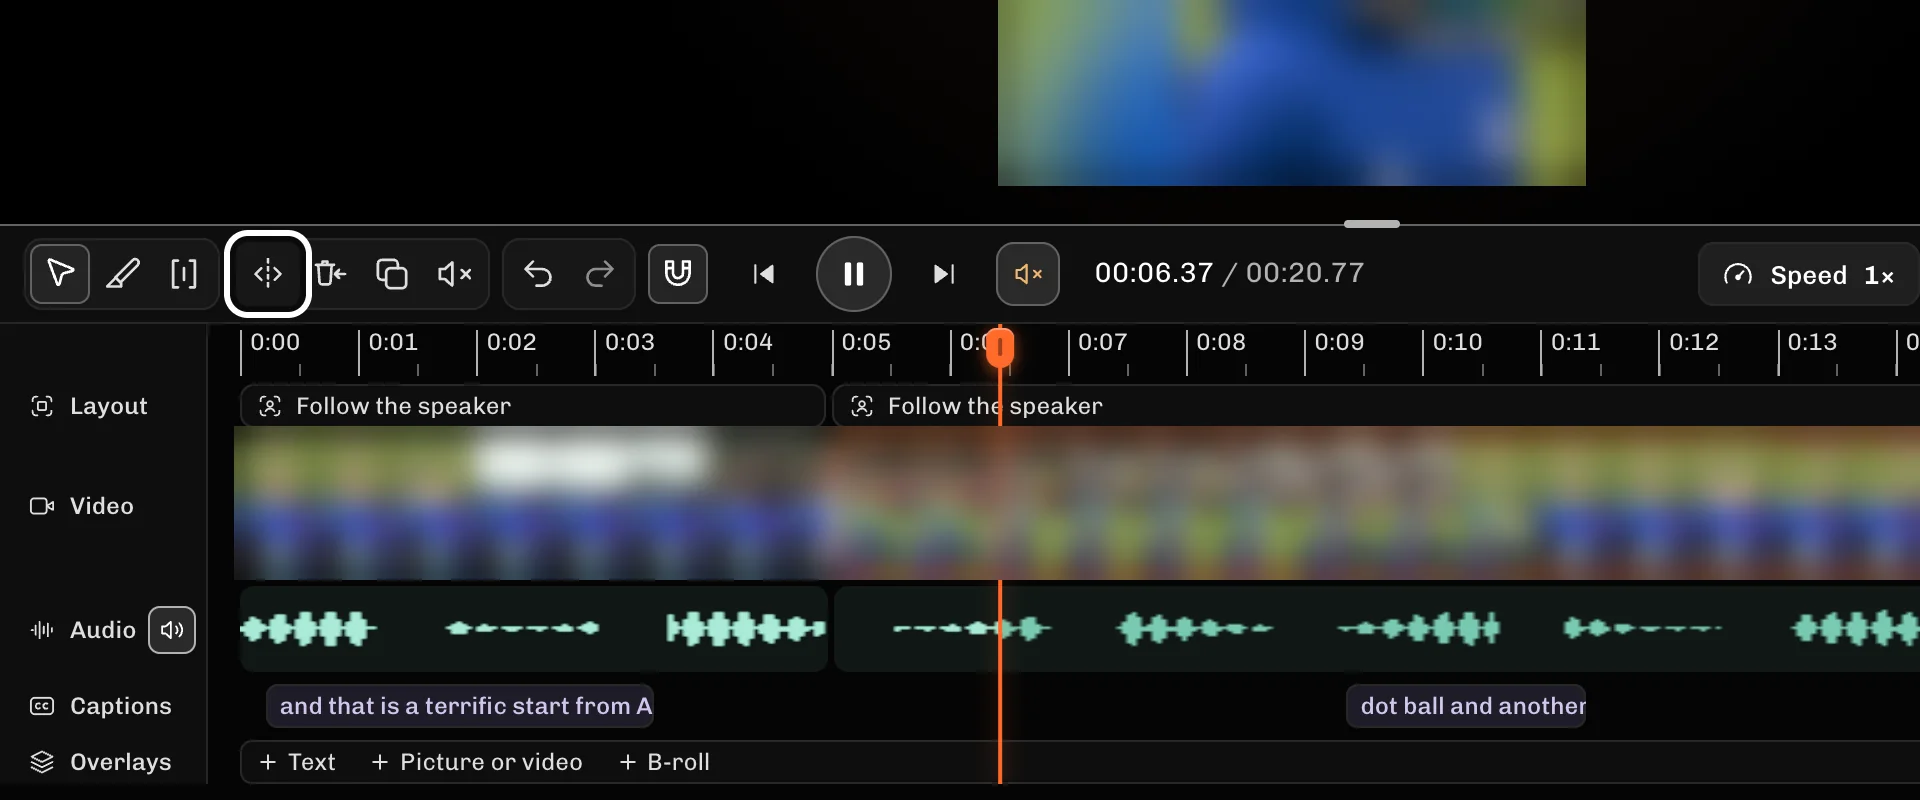1920x800 pixels.
Task: Jump to 0:03 on the timeline ruler
Action: pyautogui.click(x=630, y=342)
